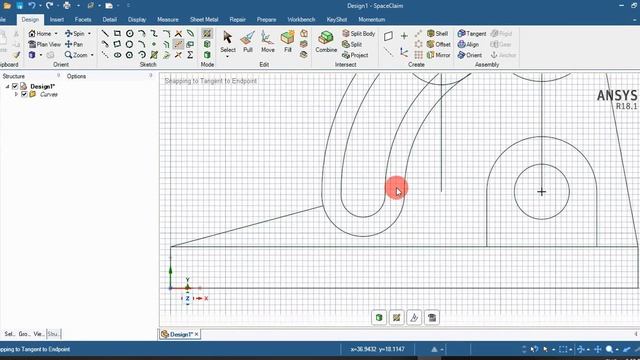640x360 pixels.
Task: Activate the Three-Point Rectangle tool
Action: (117, 44)
